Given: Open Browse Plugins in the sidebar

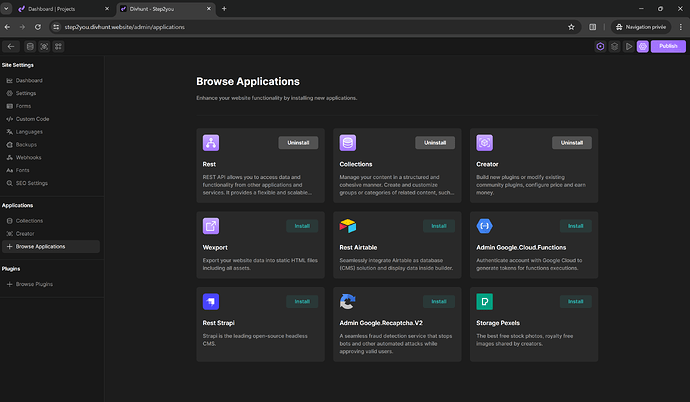Looking at the screenshot, I should pyautogui.click(x=51, y=284).
